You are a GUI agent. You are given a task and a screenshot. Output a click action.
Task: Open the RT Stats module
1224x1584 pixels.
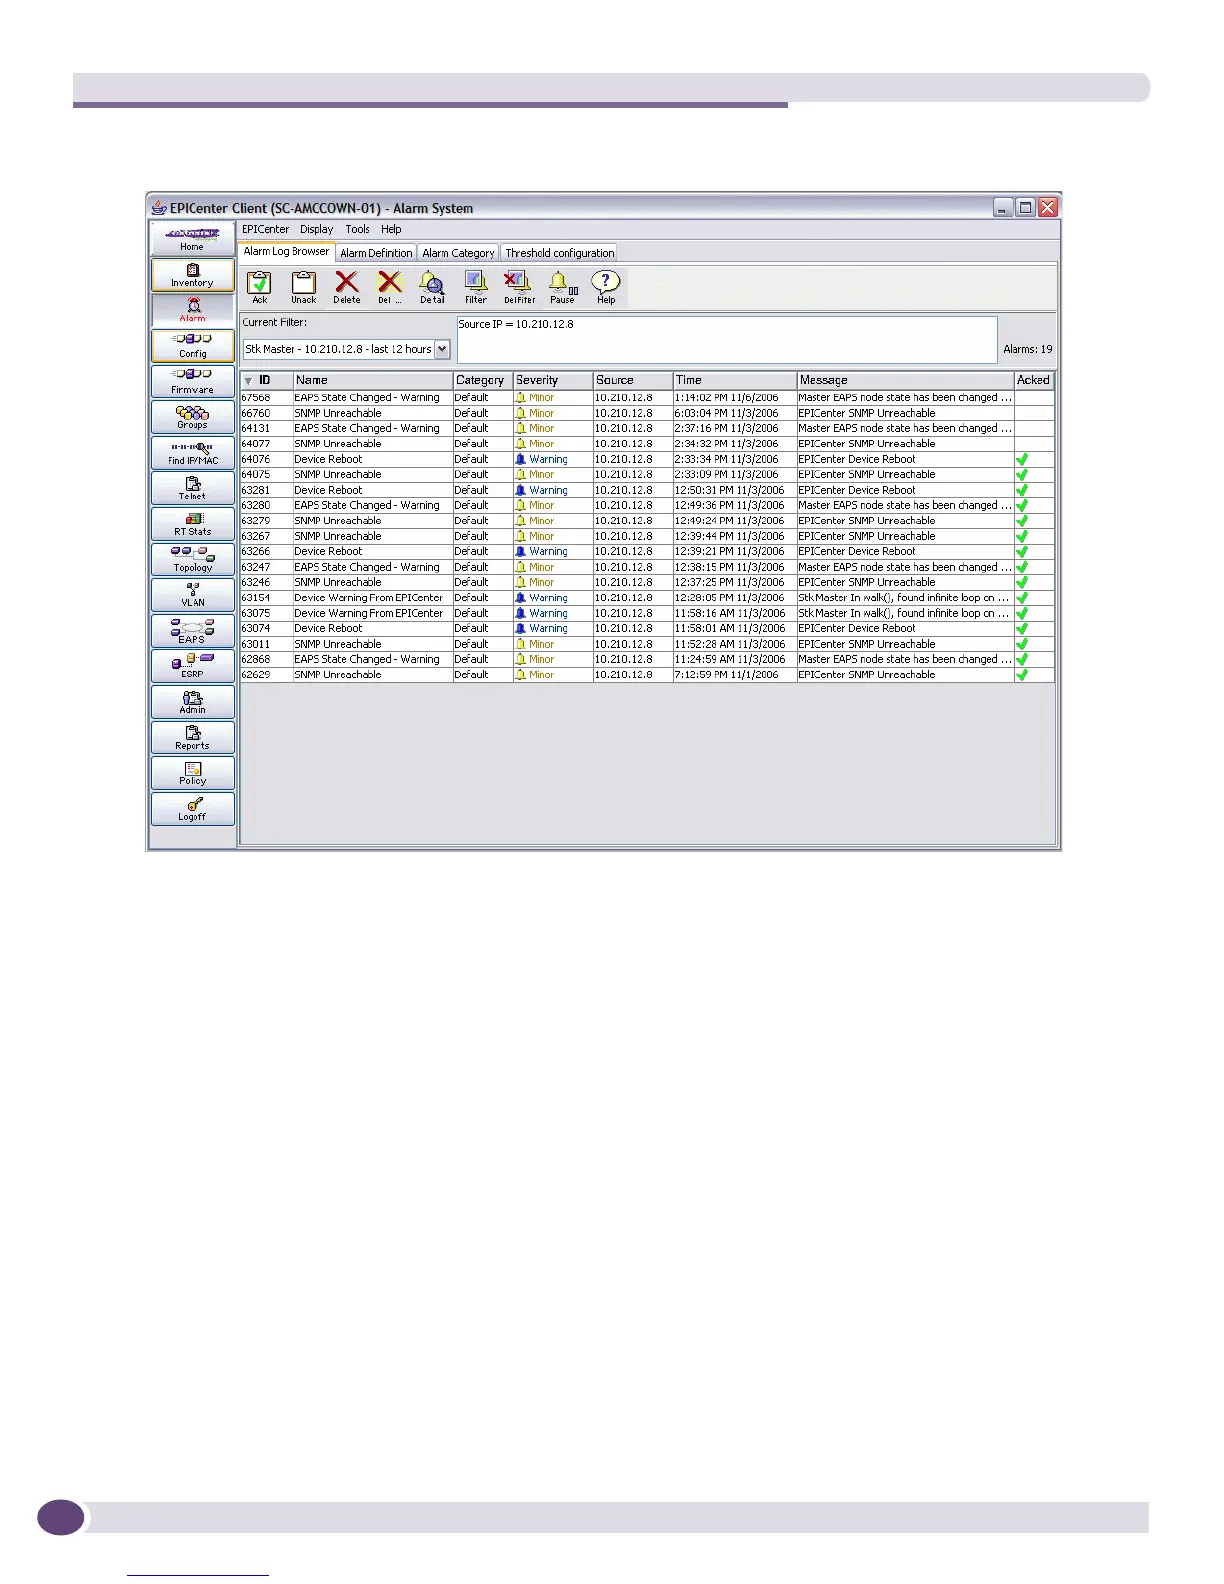[x=192, y=524]
